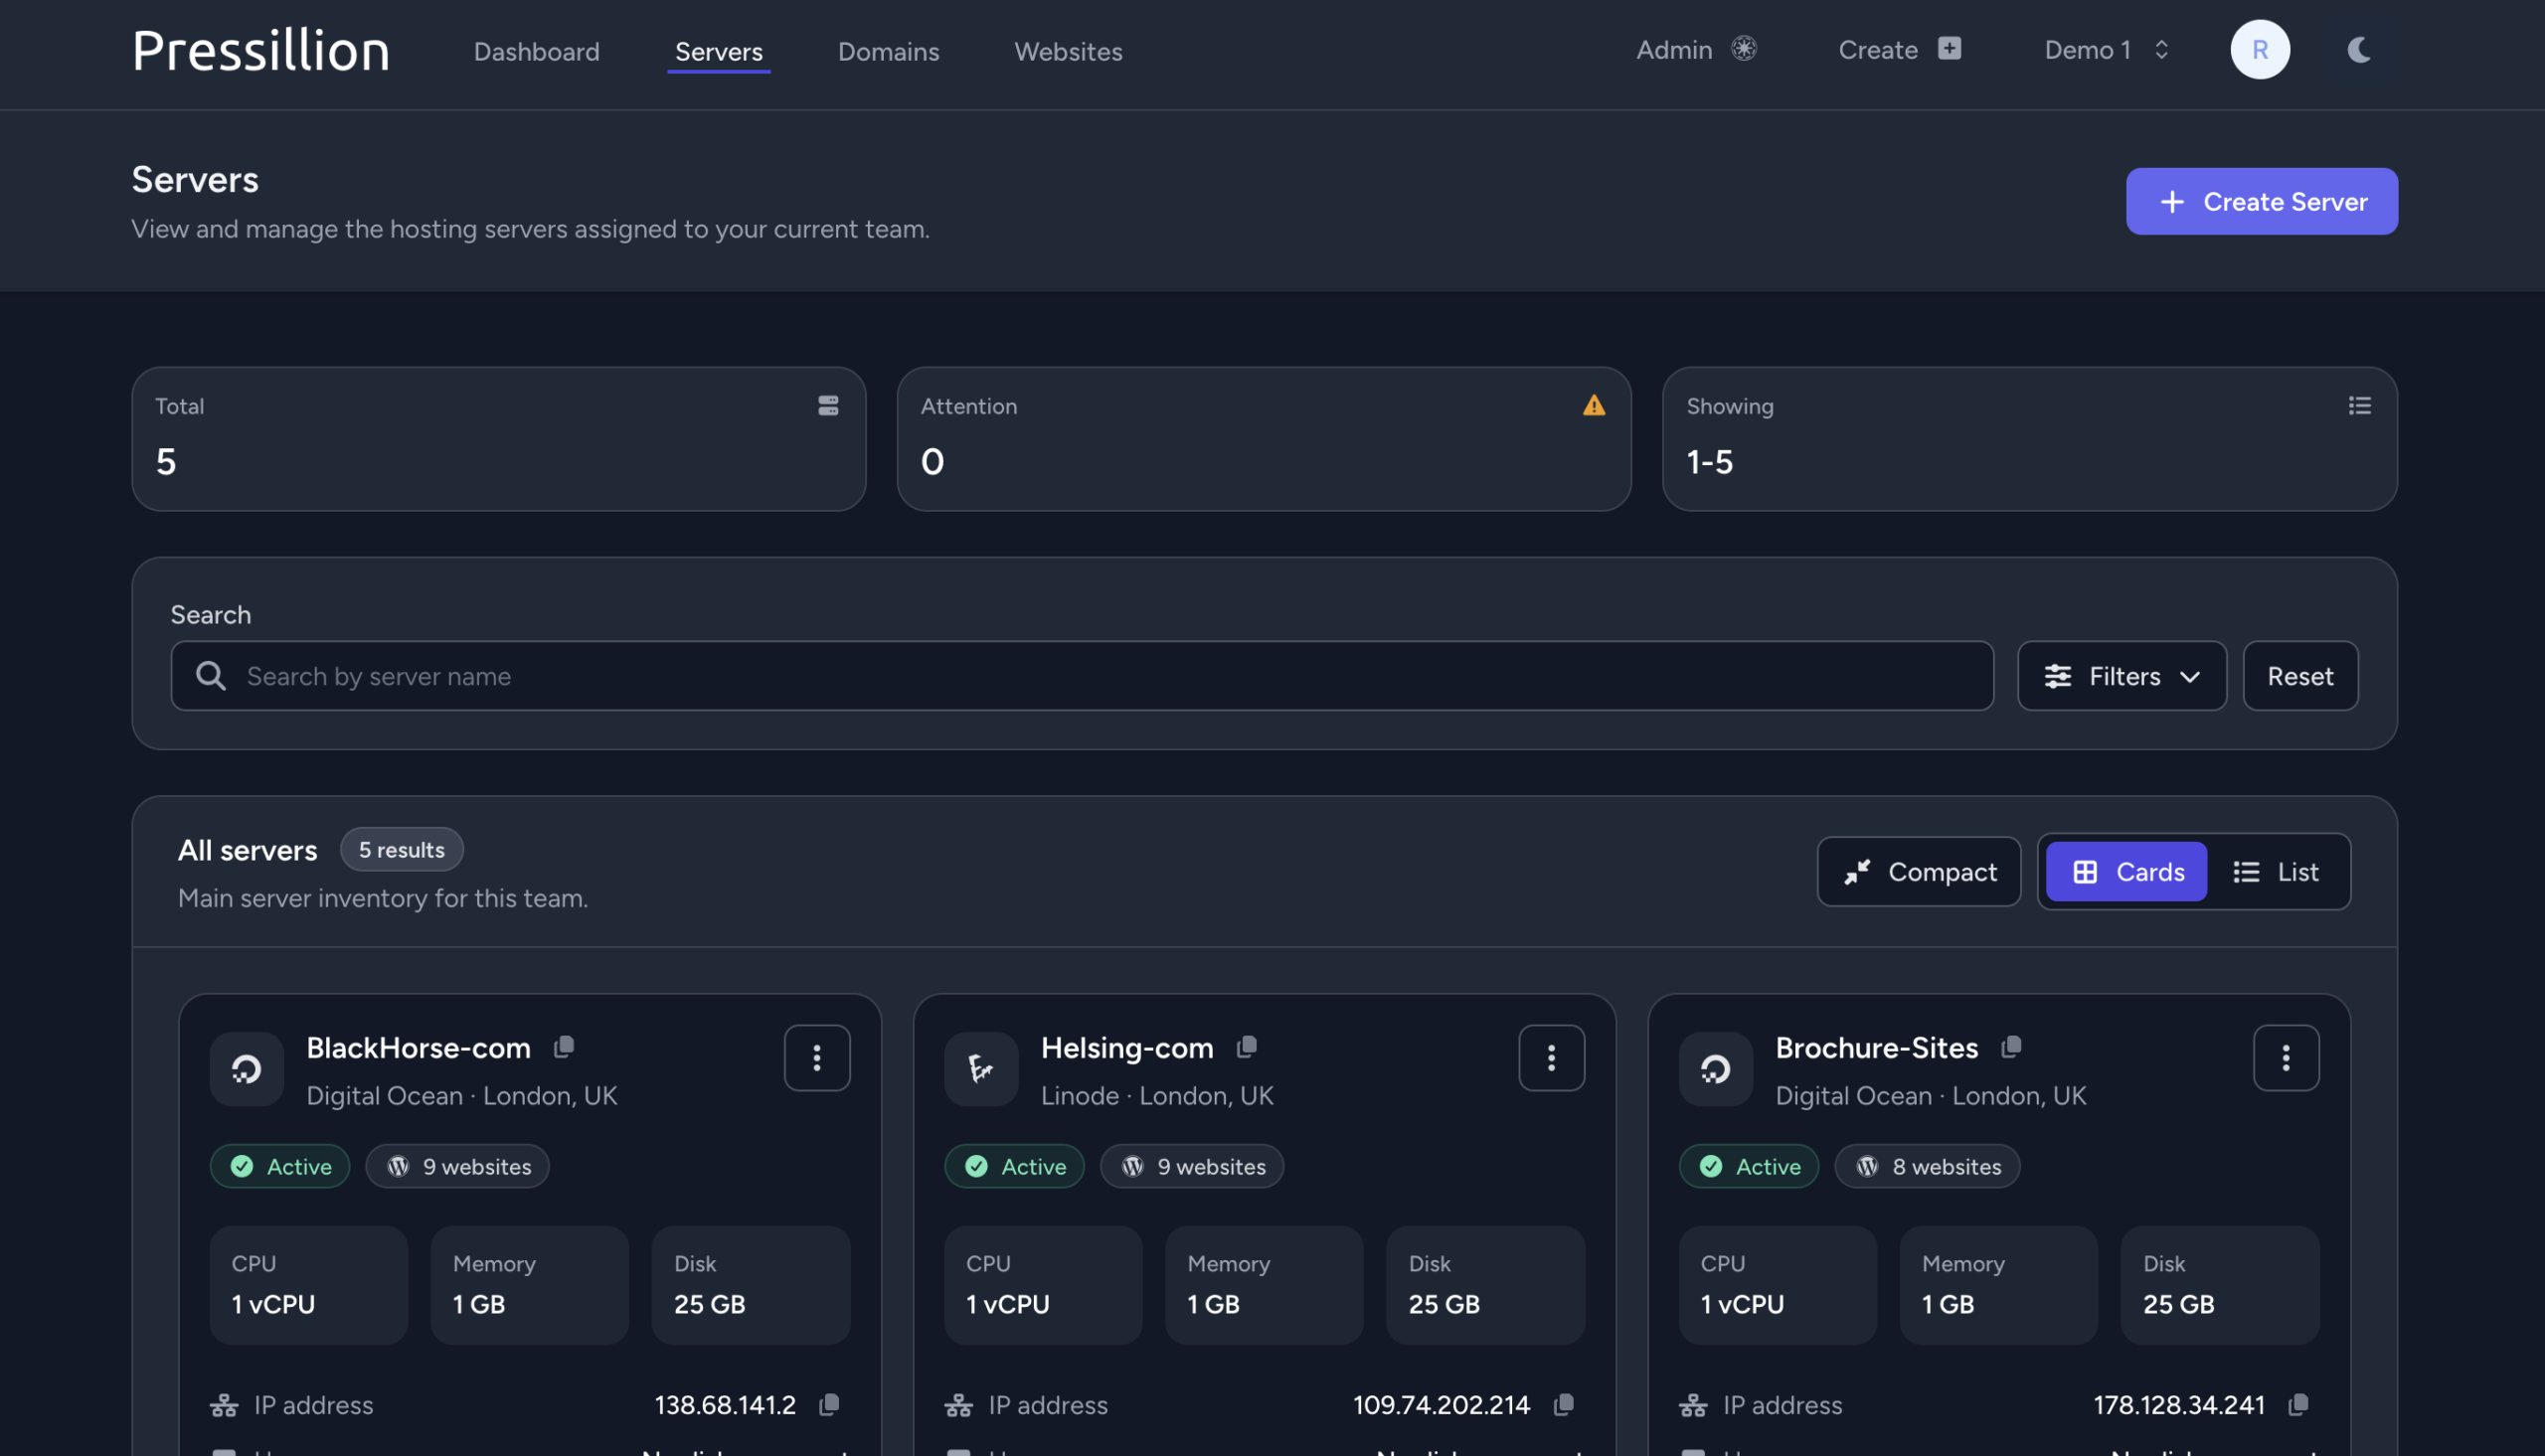Copy the BlackHorse-com server name
The image size is (2545, 1456).
point(564,1047)
